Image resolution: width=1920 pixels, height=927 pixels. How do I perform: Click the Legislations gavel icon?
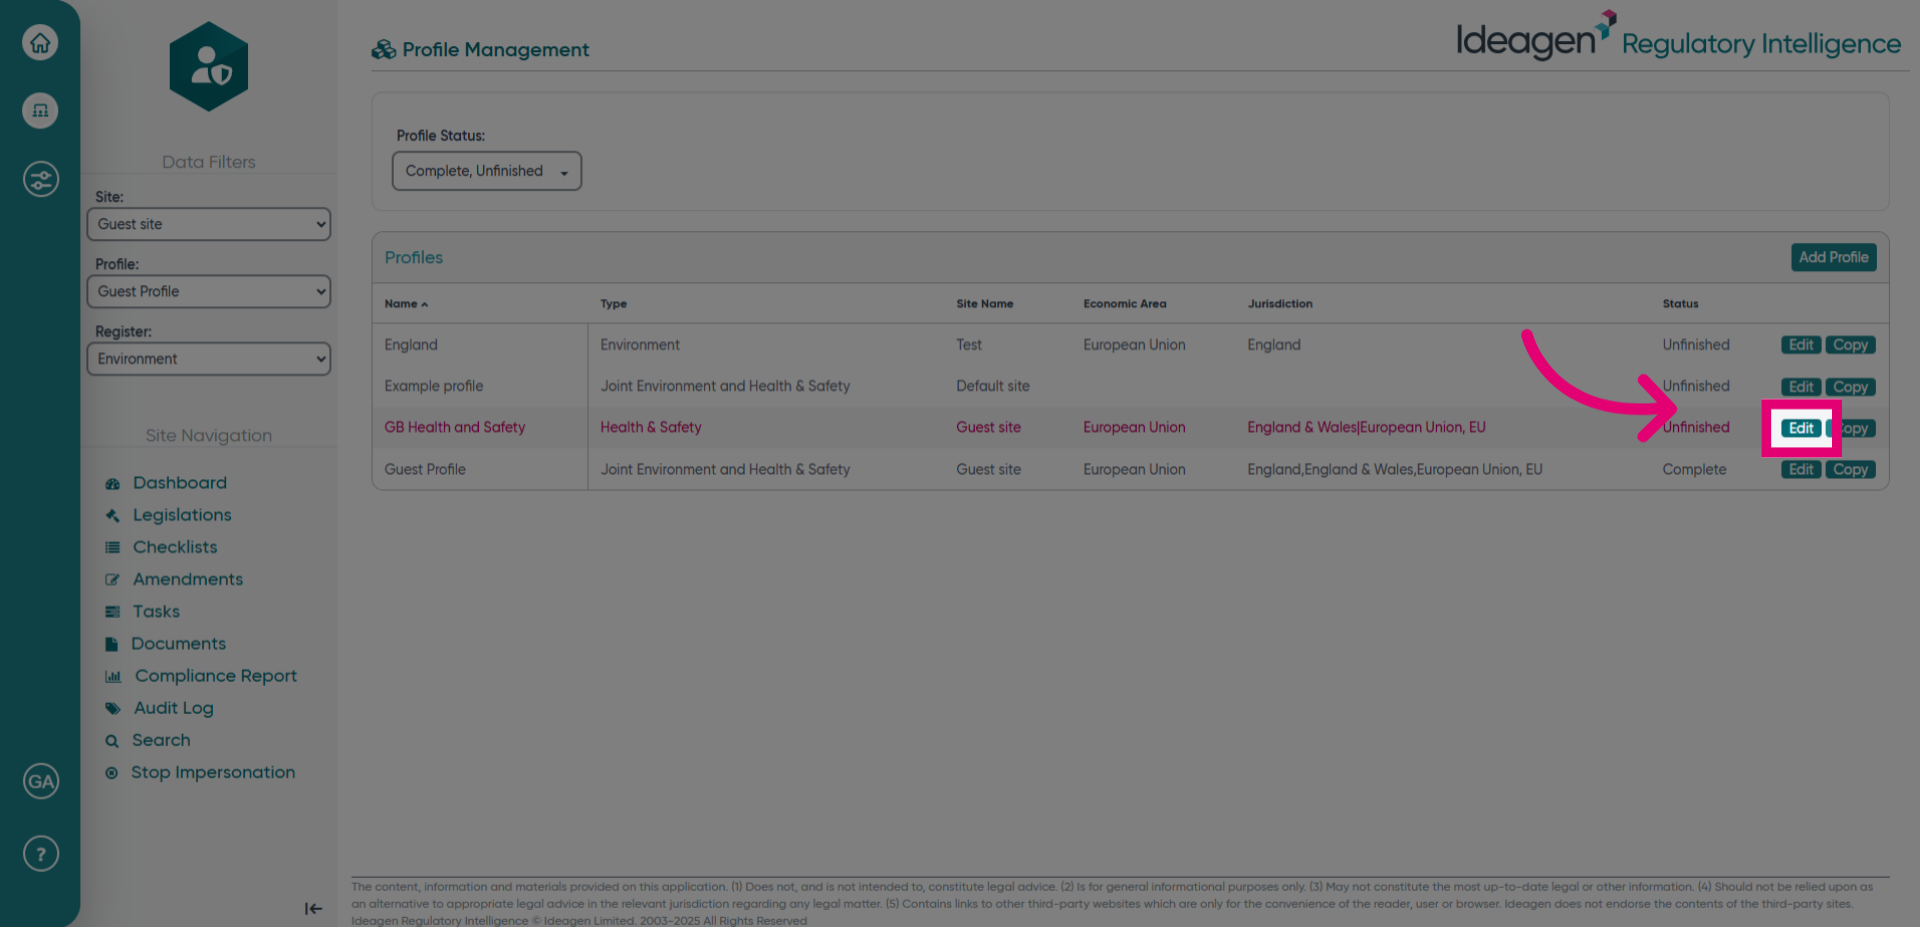[x=113, y=515]
